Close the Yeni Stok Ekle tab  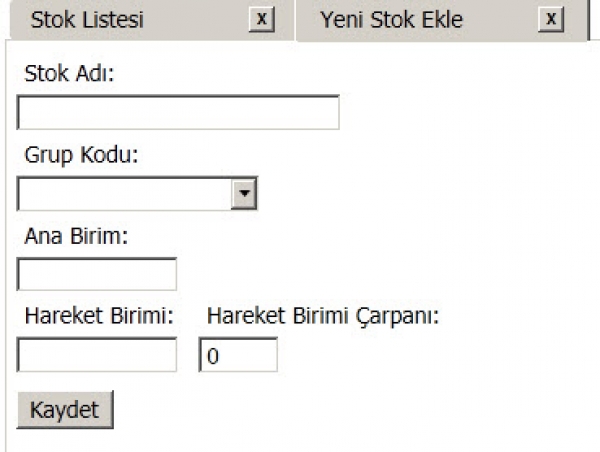[x=551, y=19]
